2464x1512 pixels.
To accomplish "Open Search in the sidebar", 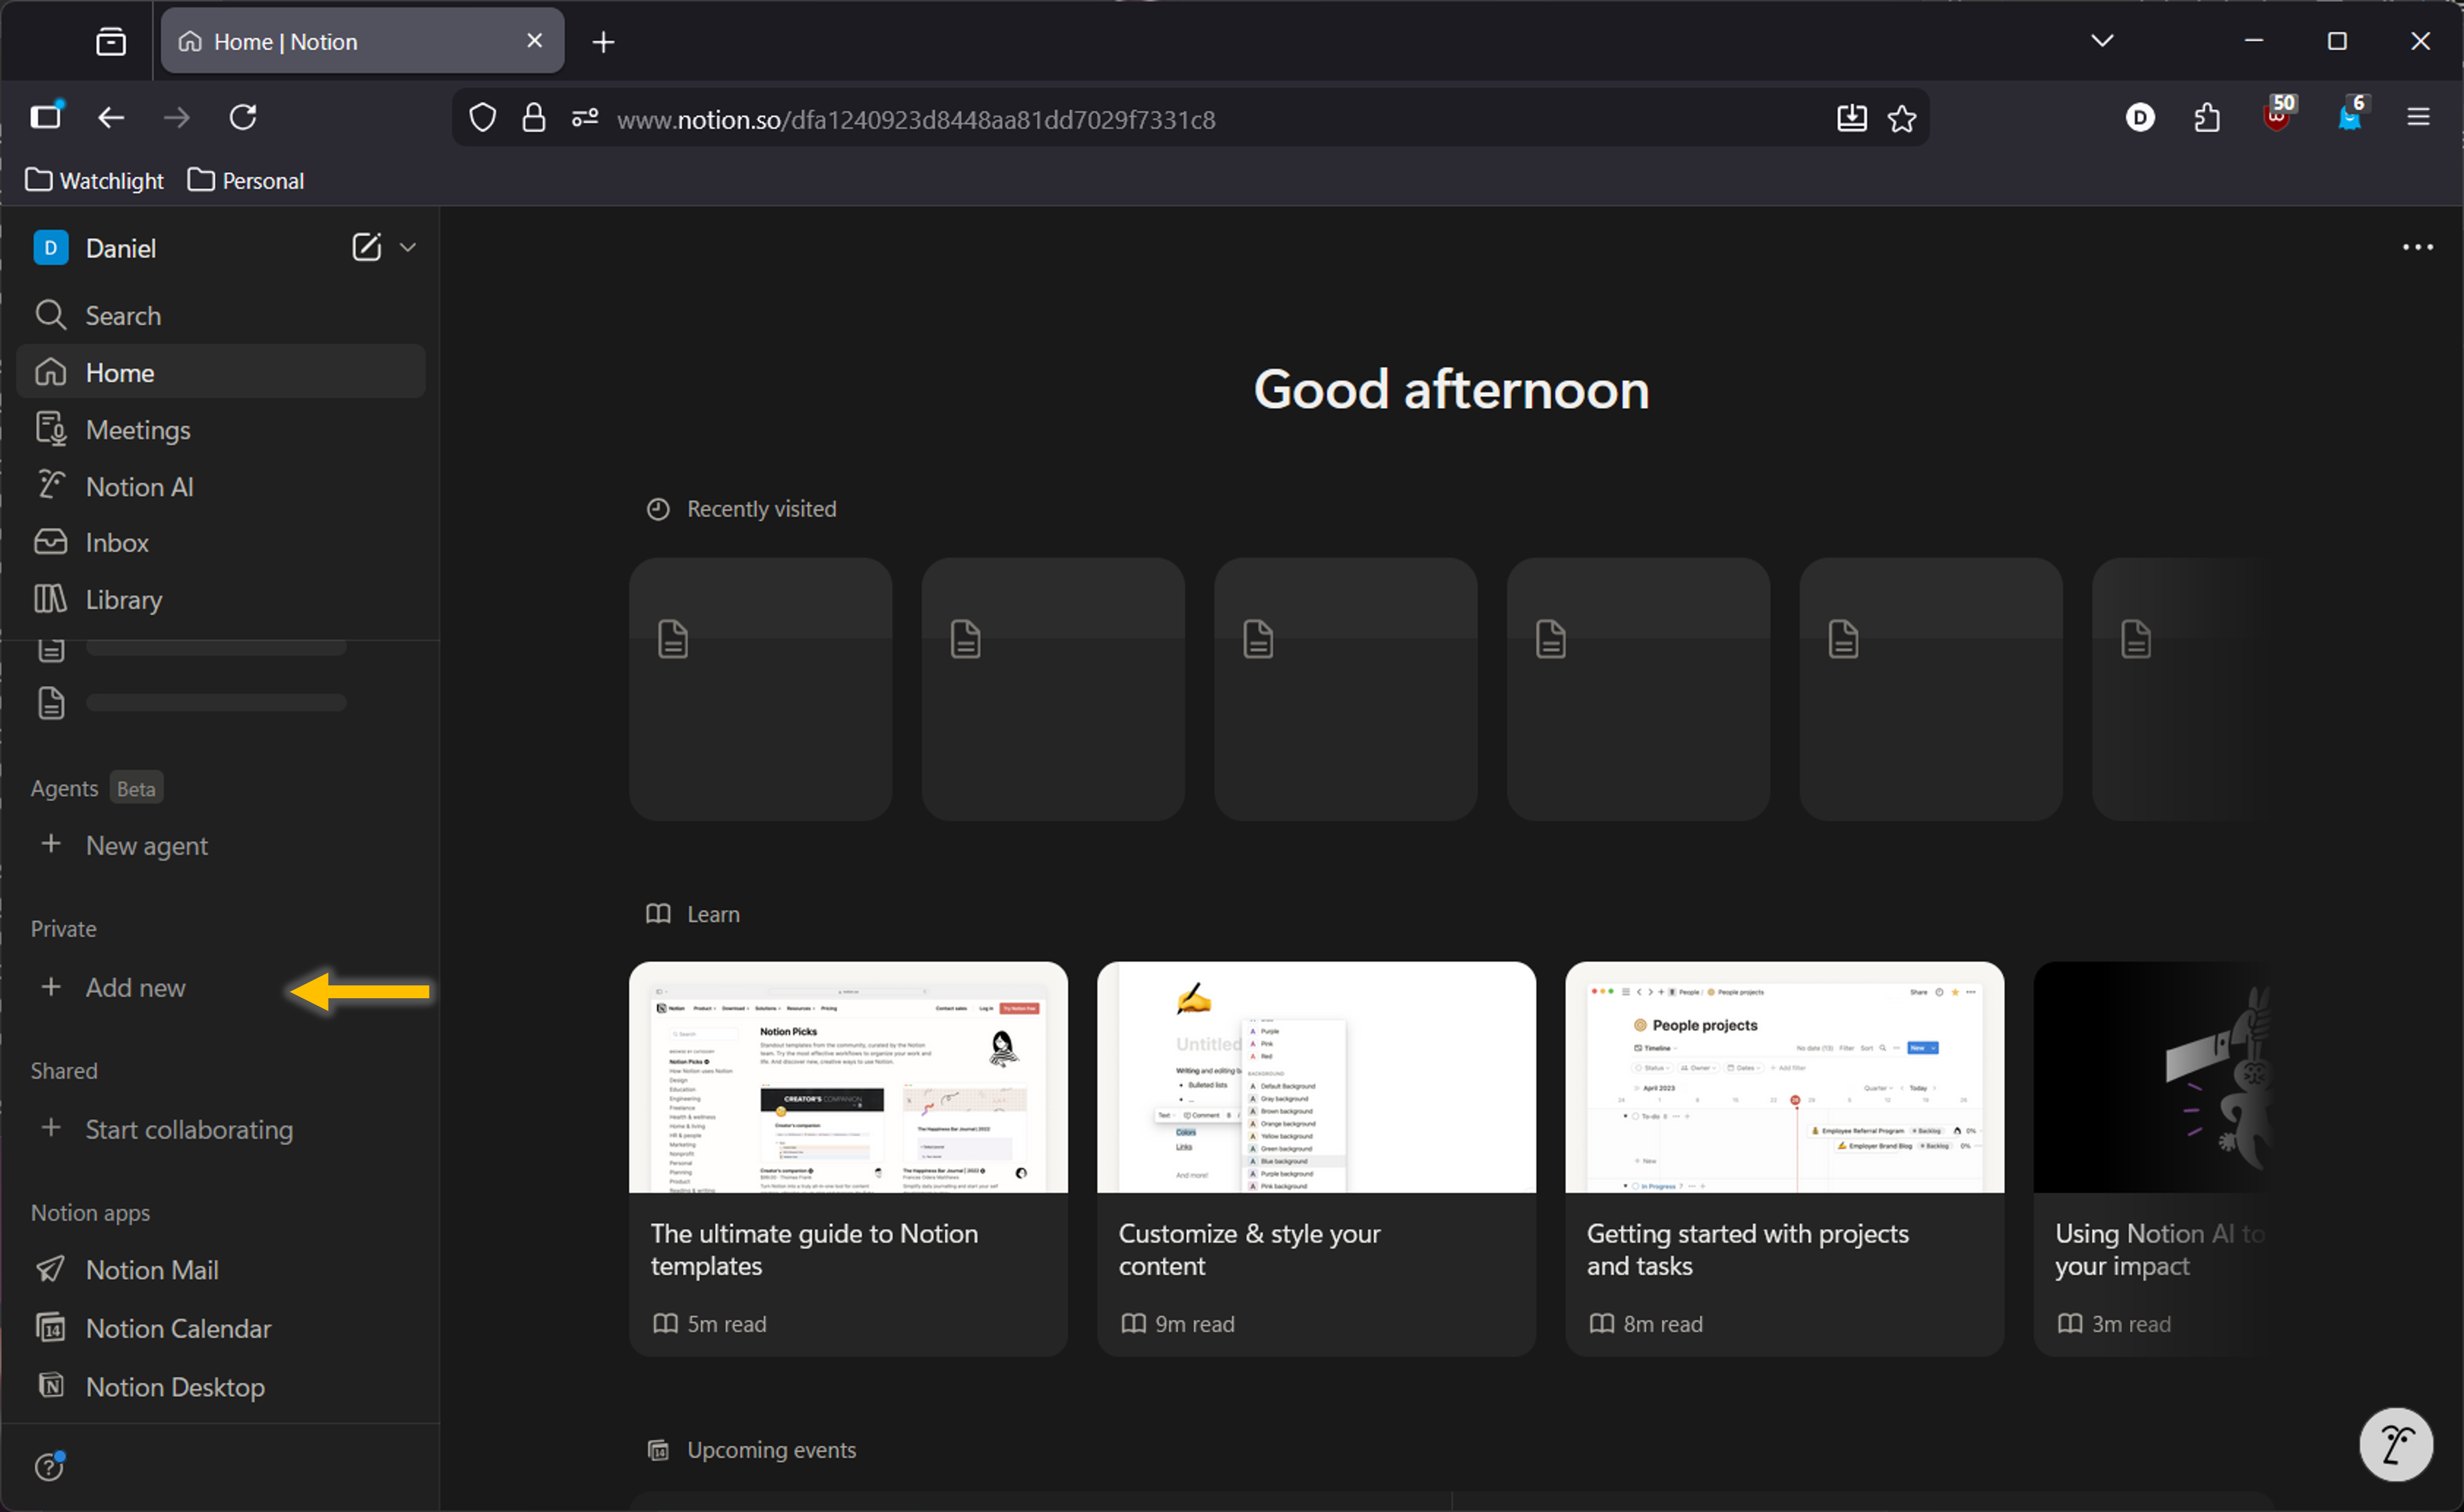I will (122, 316).
